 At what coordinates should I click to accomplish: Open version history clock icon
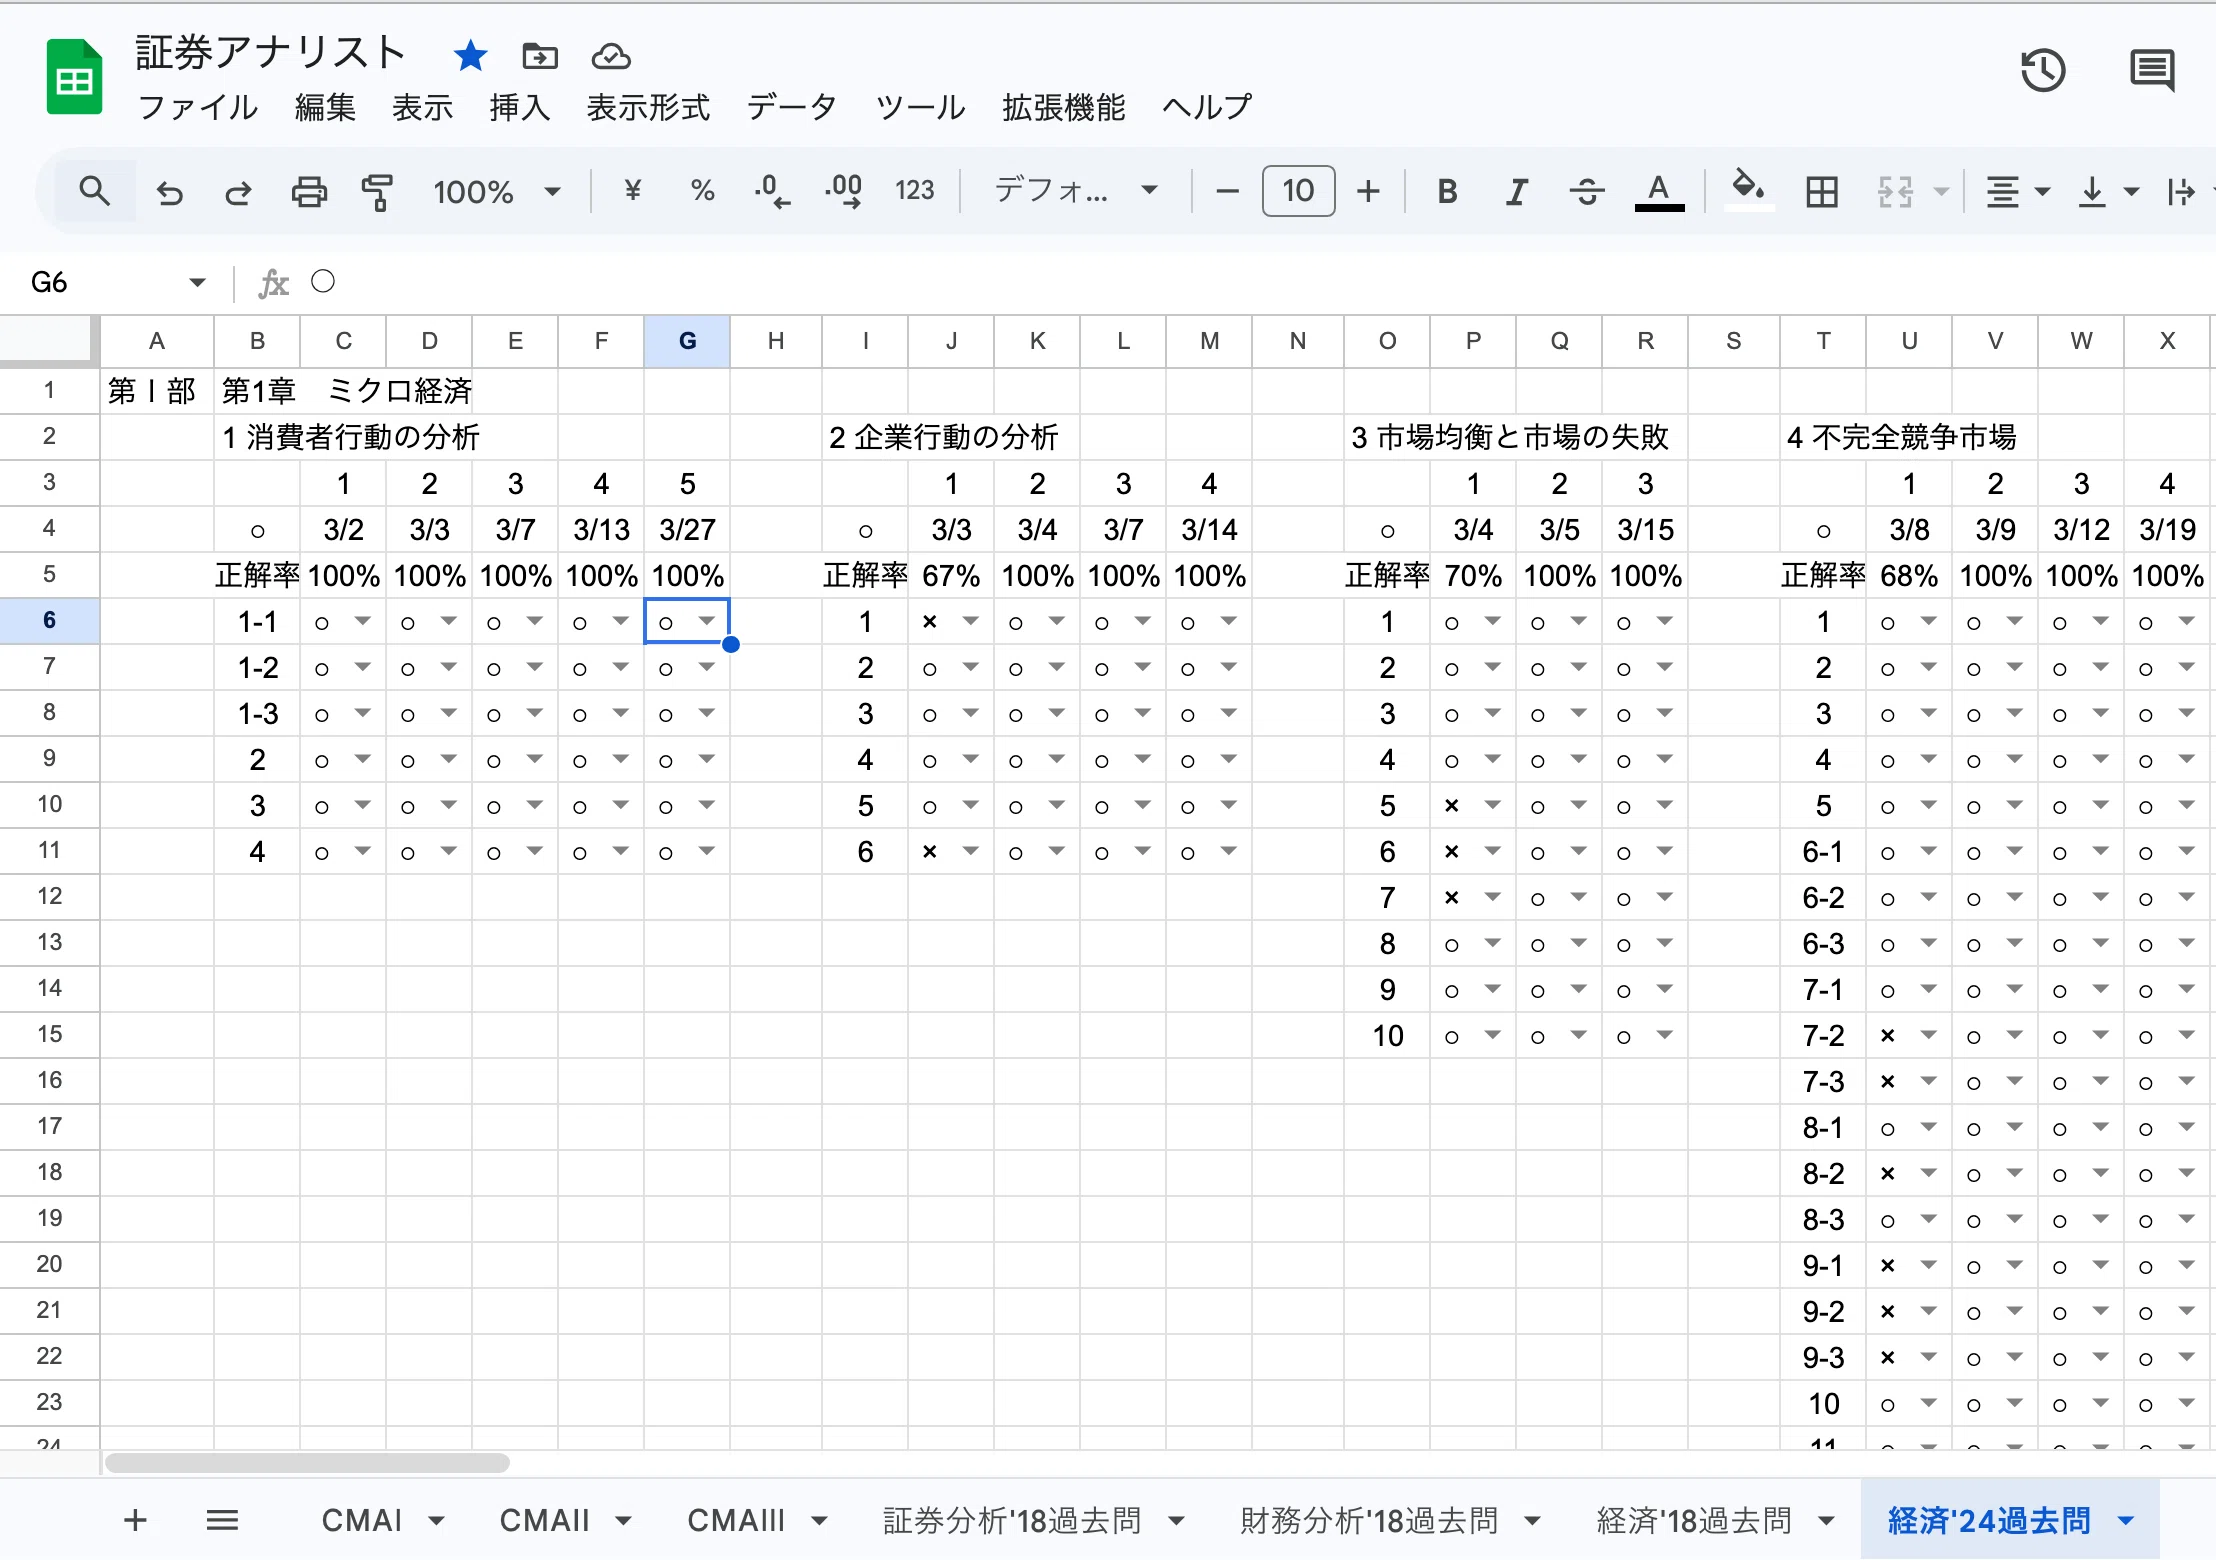tap(2043, 70)
